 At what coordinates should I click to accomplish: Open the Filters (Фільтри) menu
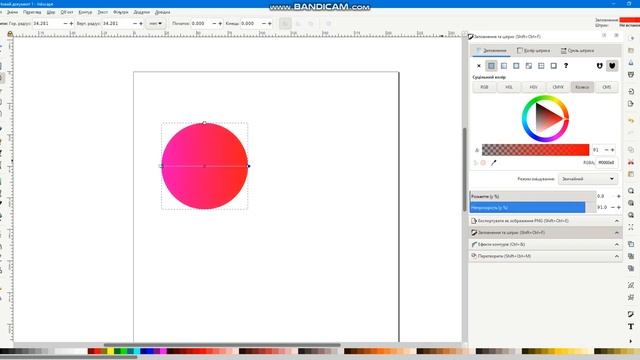121,12
